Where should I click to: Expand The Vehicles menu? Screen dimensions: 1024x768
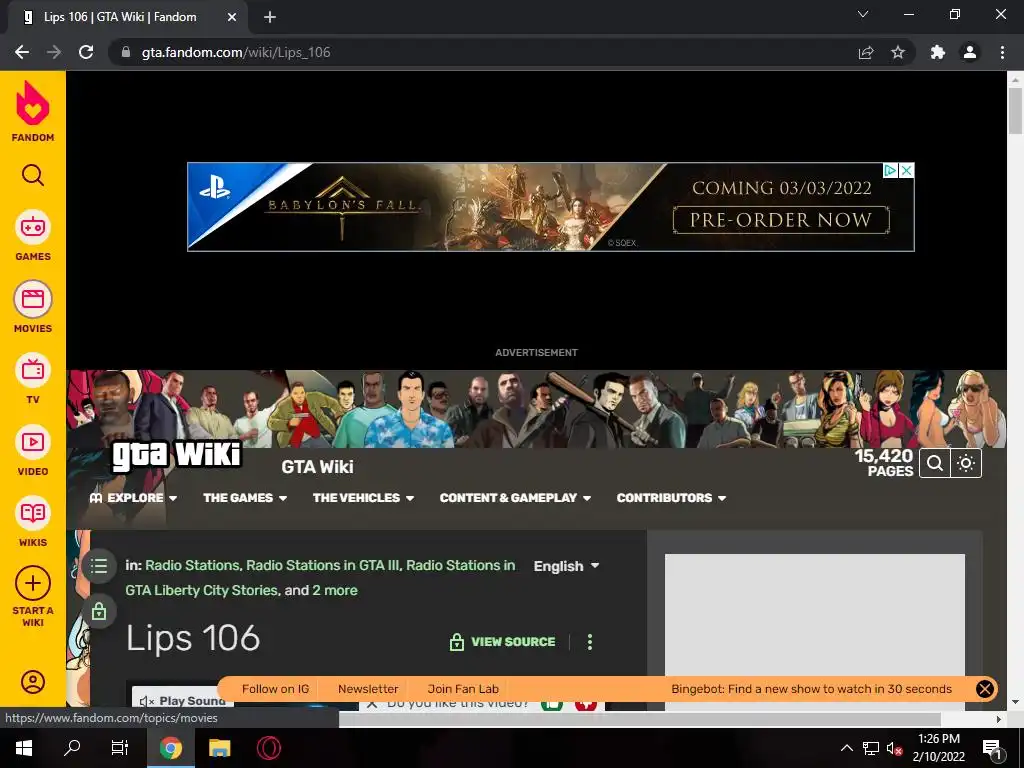363,498
